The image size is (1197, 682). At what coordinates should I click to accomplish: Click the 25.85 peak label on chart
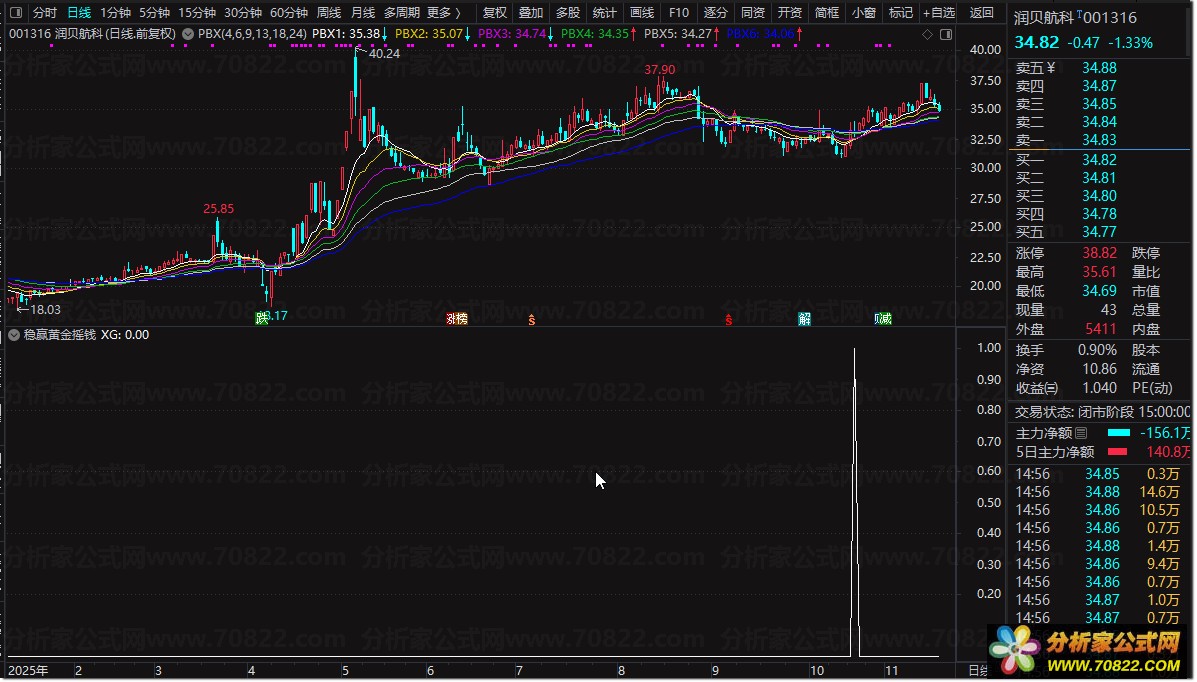pyautogui.click(x=218, y=208)
